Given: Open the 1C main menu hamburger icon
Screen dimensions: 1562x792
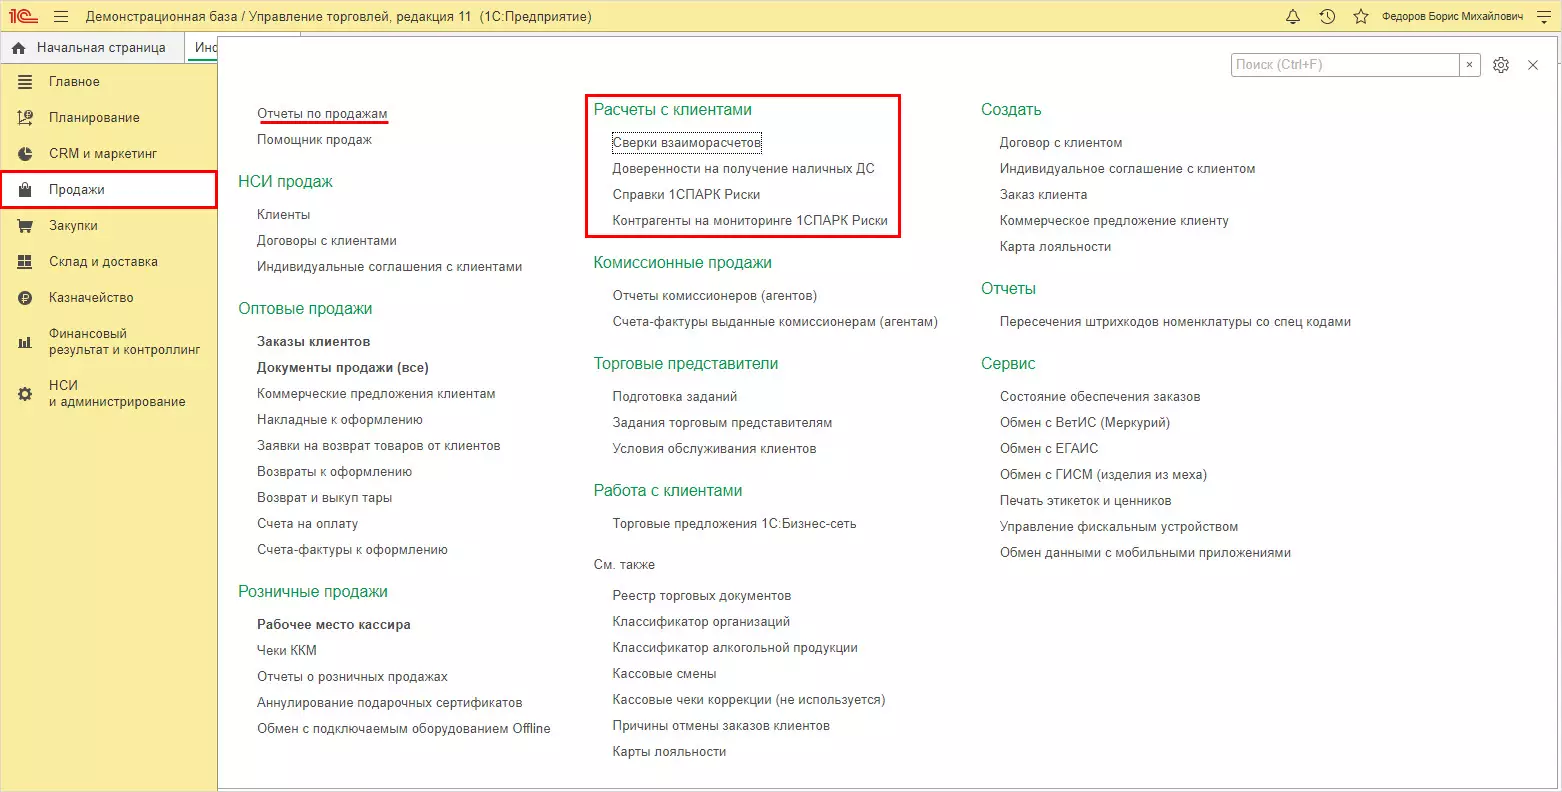Looking at the screenshot, I should pos(61,16).
